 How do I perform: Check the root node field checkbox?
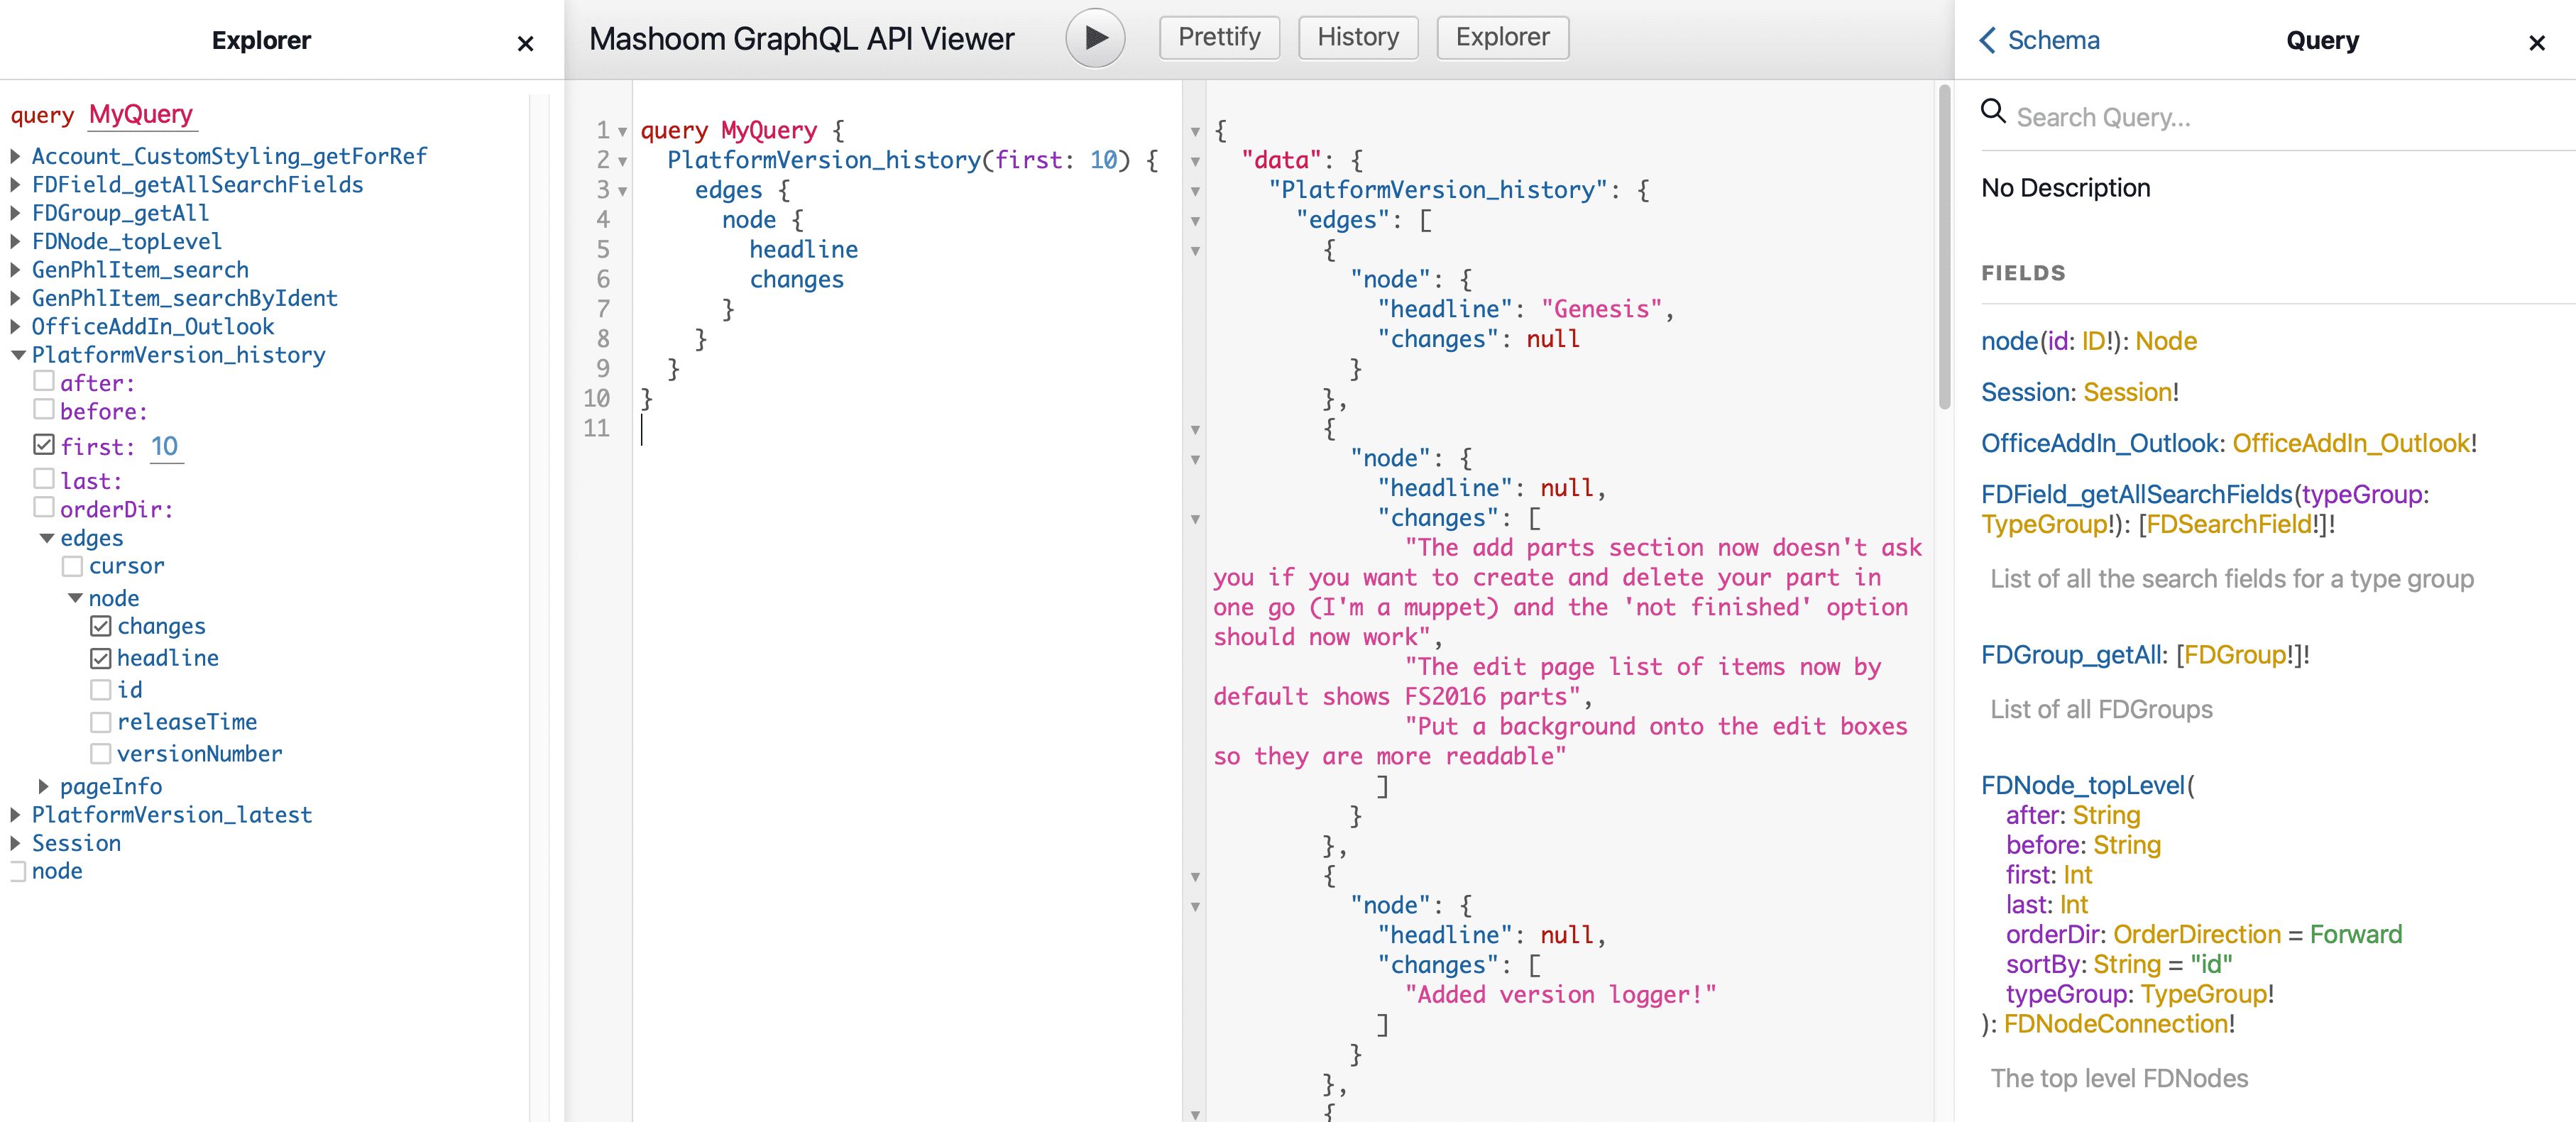pyautogui.click(x=17, y=871)
